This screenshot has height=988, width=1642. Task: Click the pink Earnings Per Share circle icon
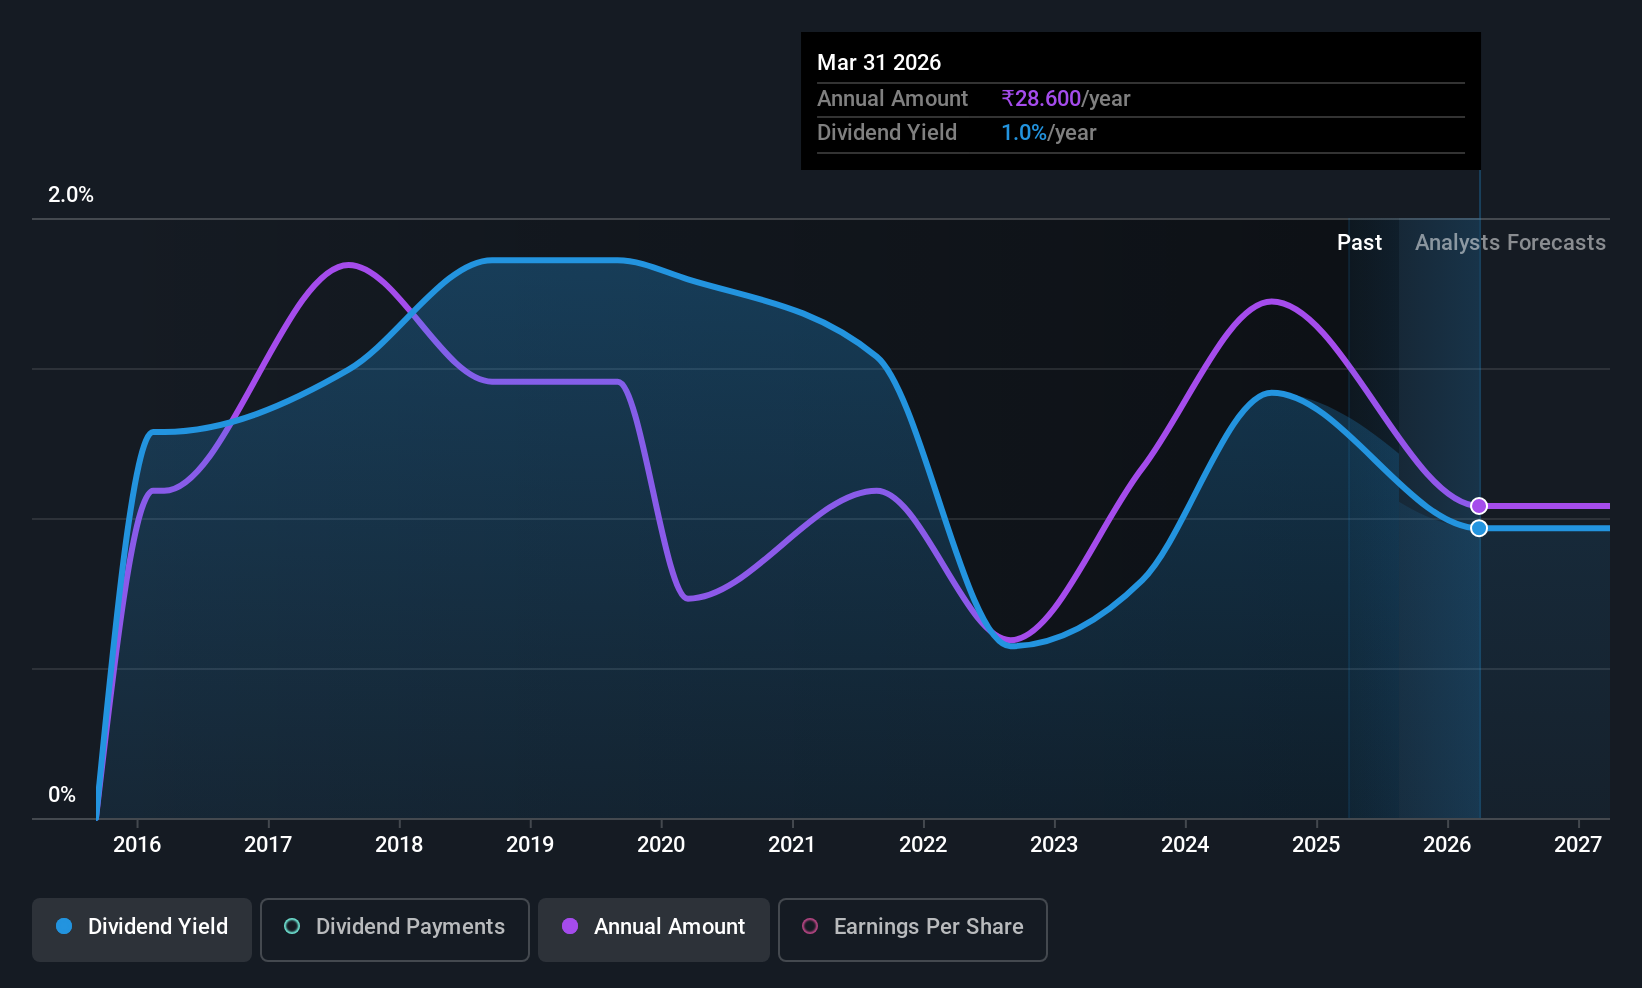click(x=810, y=926)
